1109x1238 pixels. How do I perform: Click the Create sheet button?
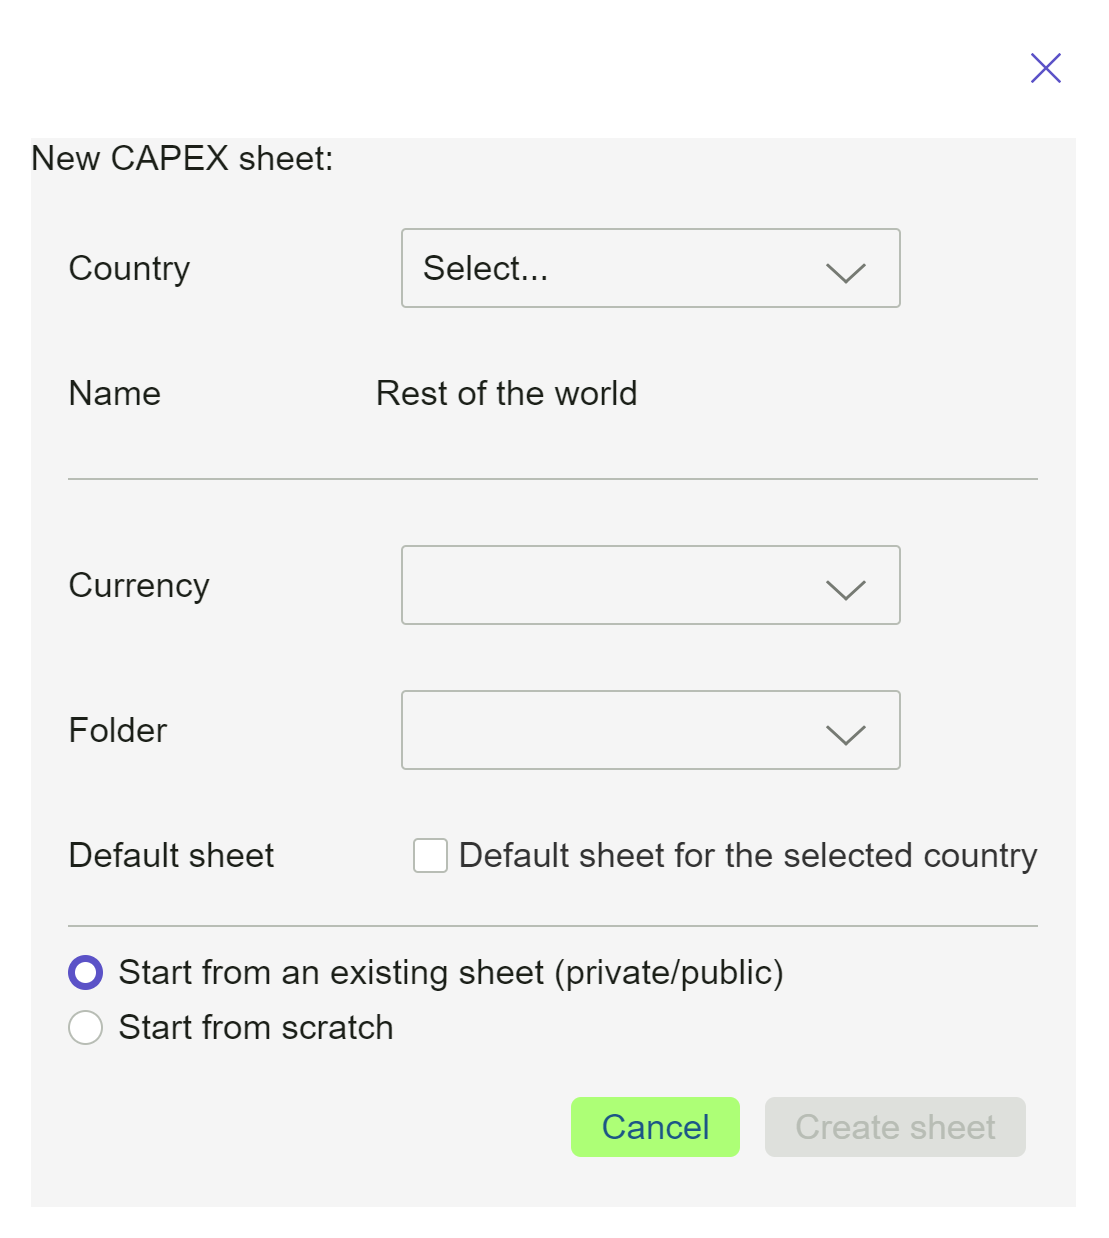pos(895,1127)
